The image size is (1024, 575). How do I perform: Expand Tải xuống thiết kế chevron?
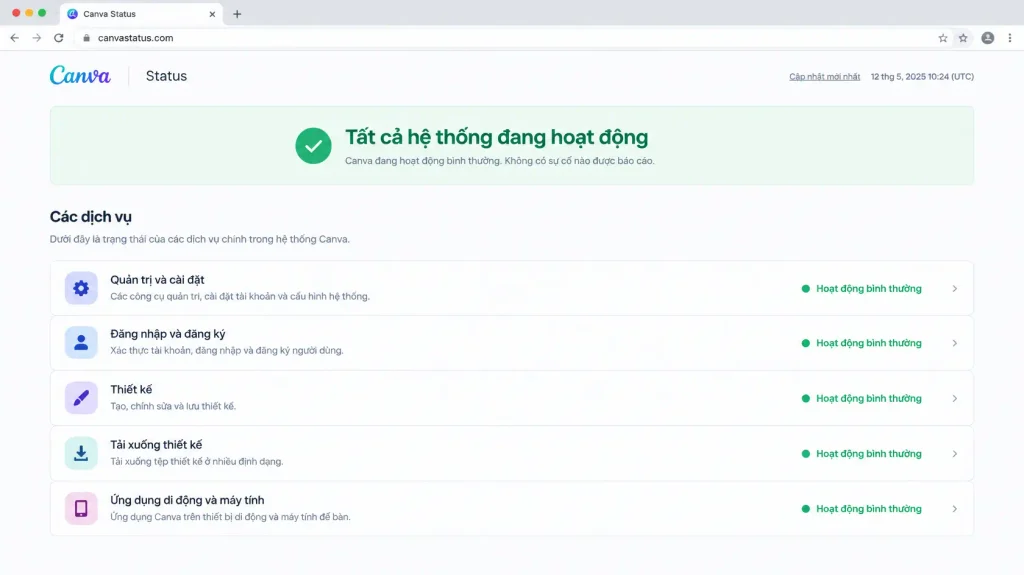955,453
